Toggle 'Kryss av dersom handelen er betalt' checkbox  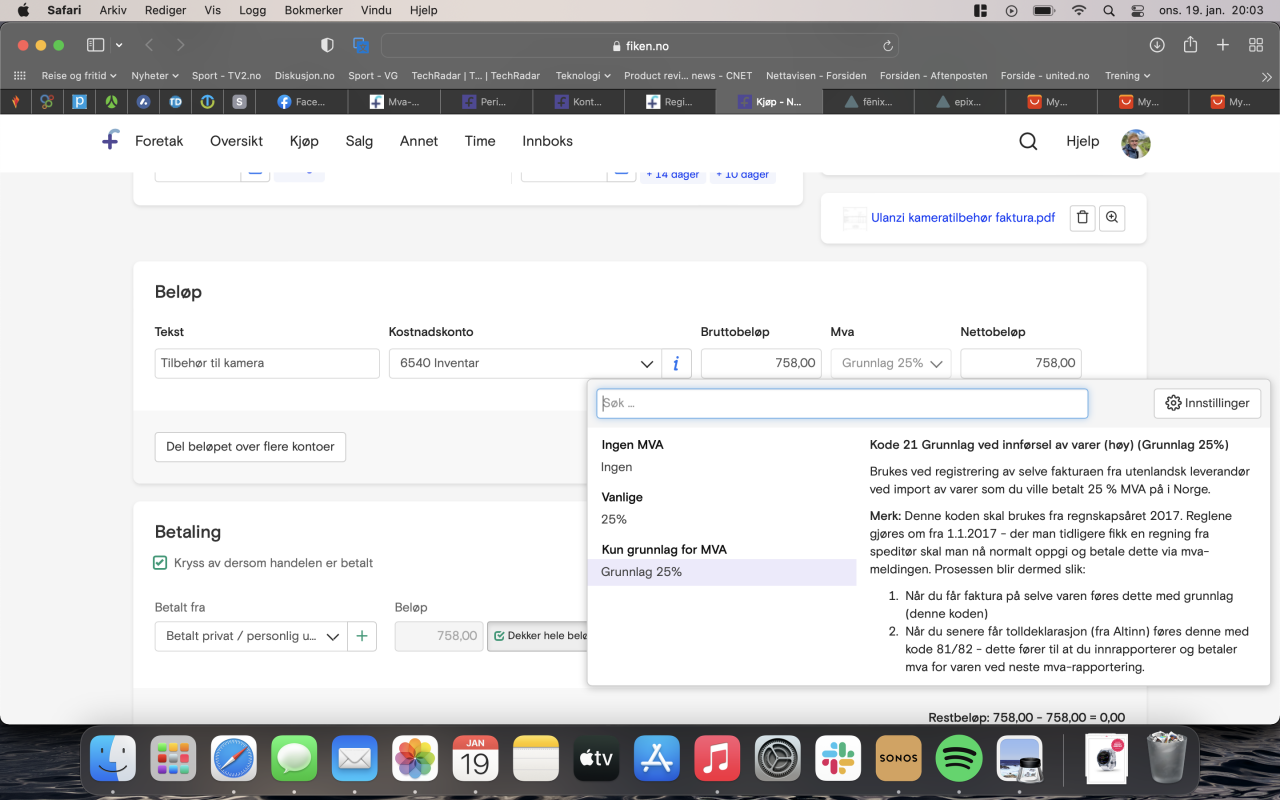[x=160, y=563]
